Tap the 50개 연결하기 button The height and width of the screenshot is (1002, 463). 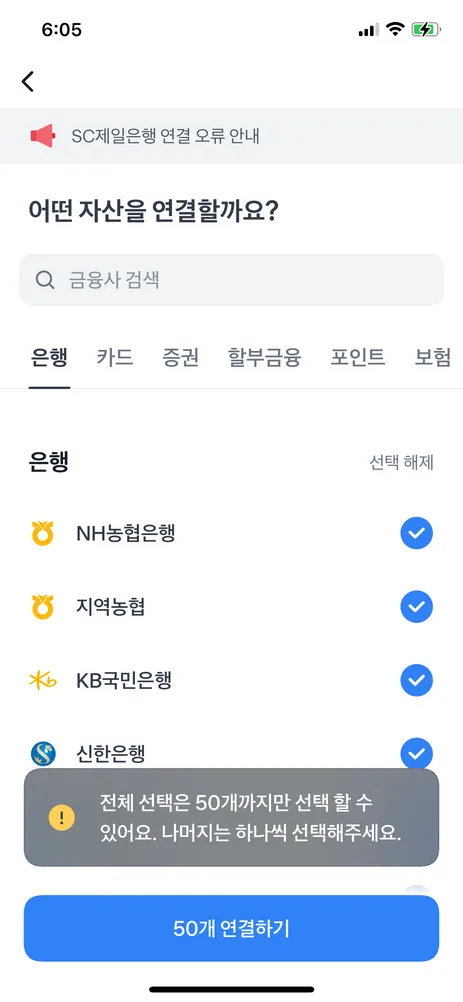pyautogui.click(x=231, y=929)
